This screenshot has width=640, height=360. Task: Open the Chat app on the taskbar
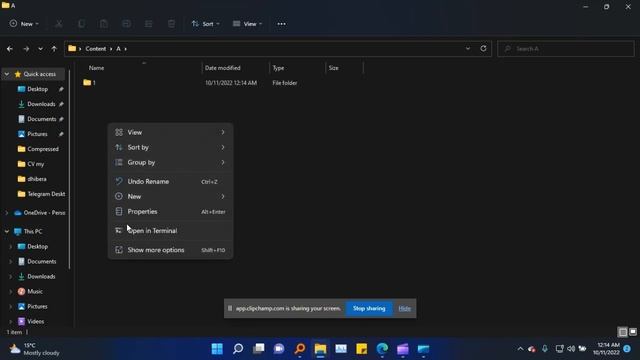click(279, 349)
